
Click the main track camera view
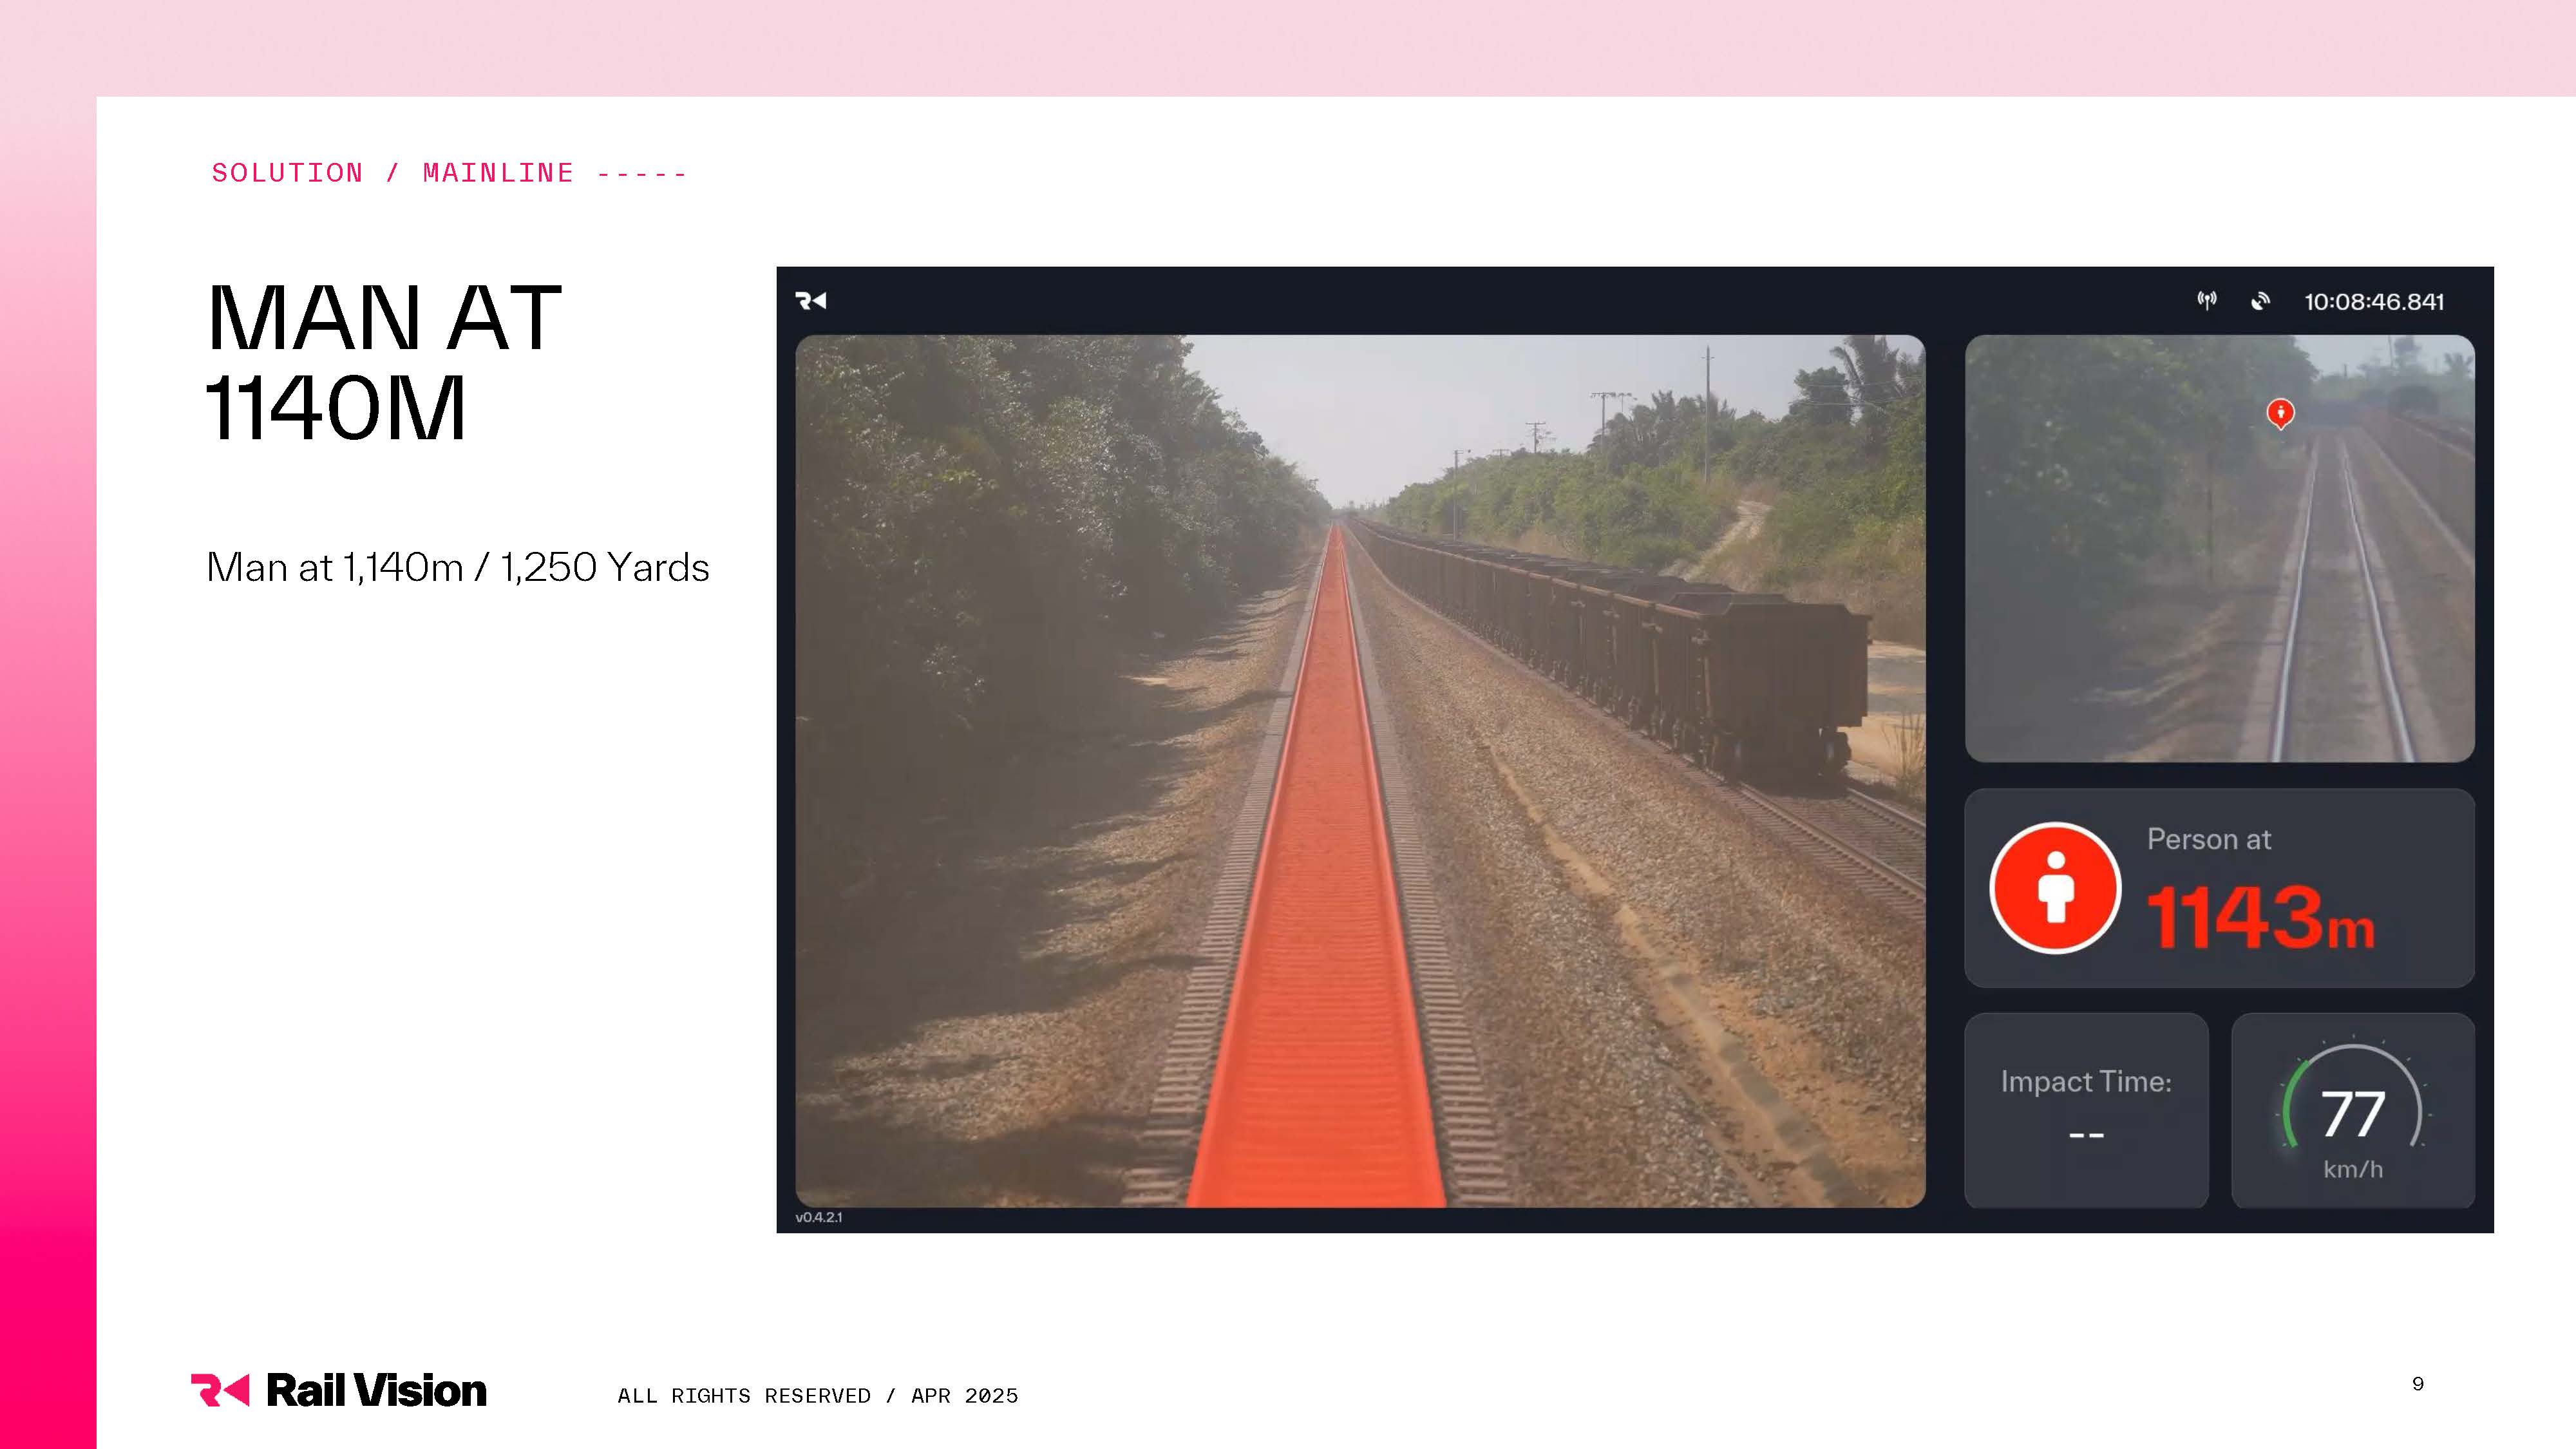(1360, 771)
